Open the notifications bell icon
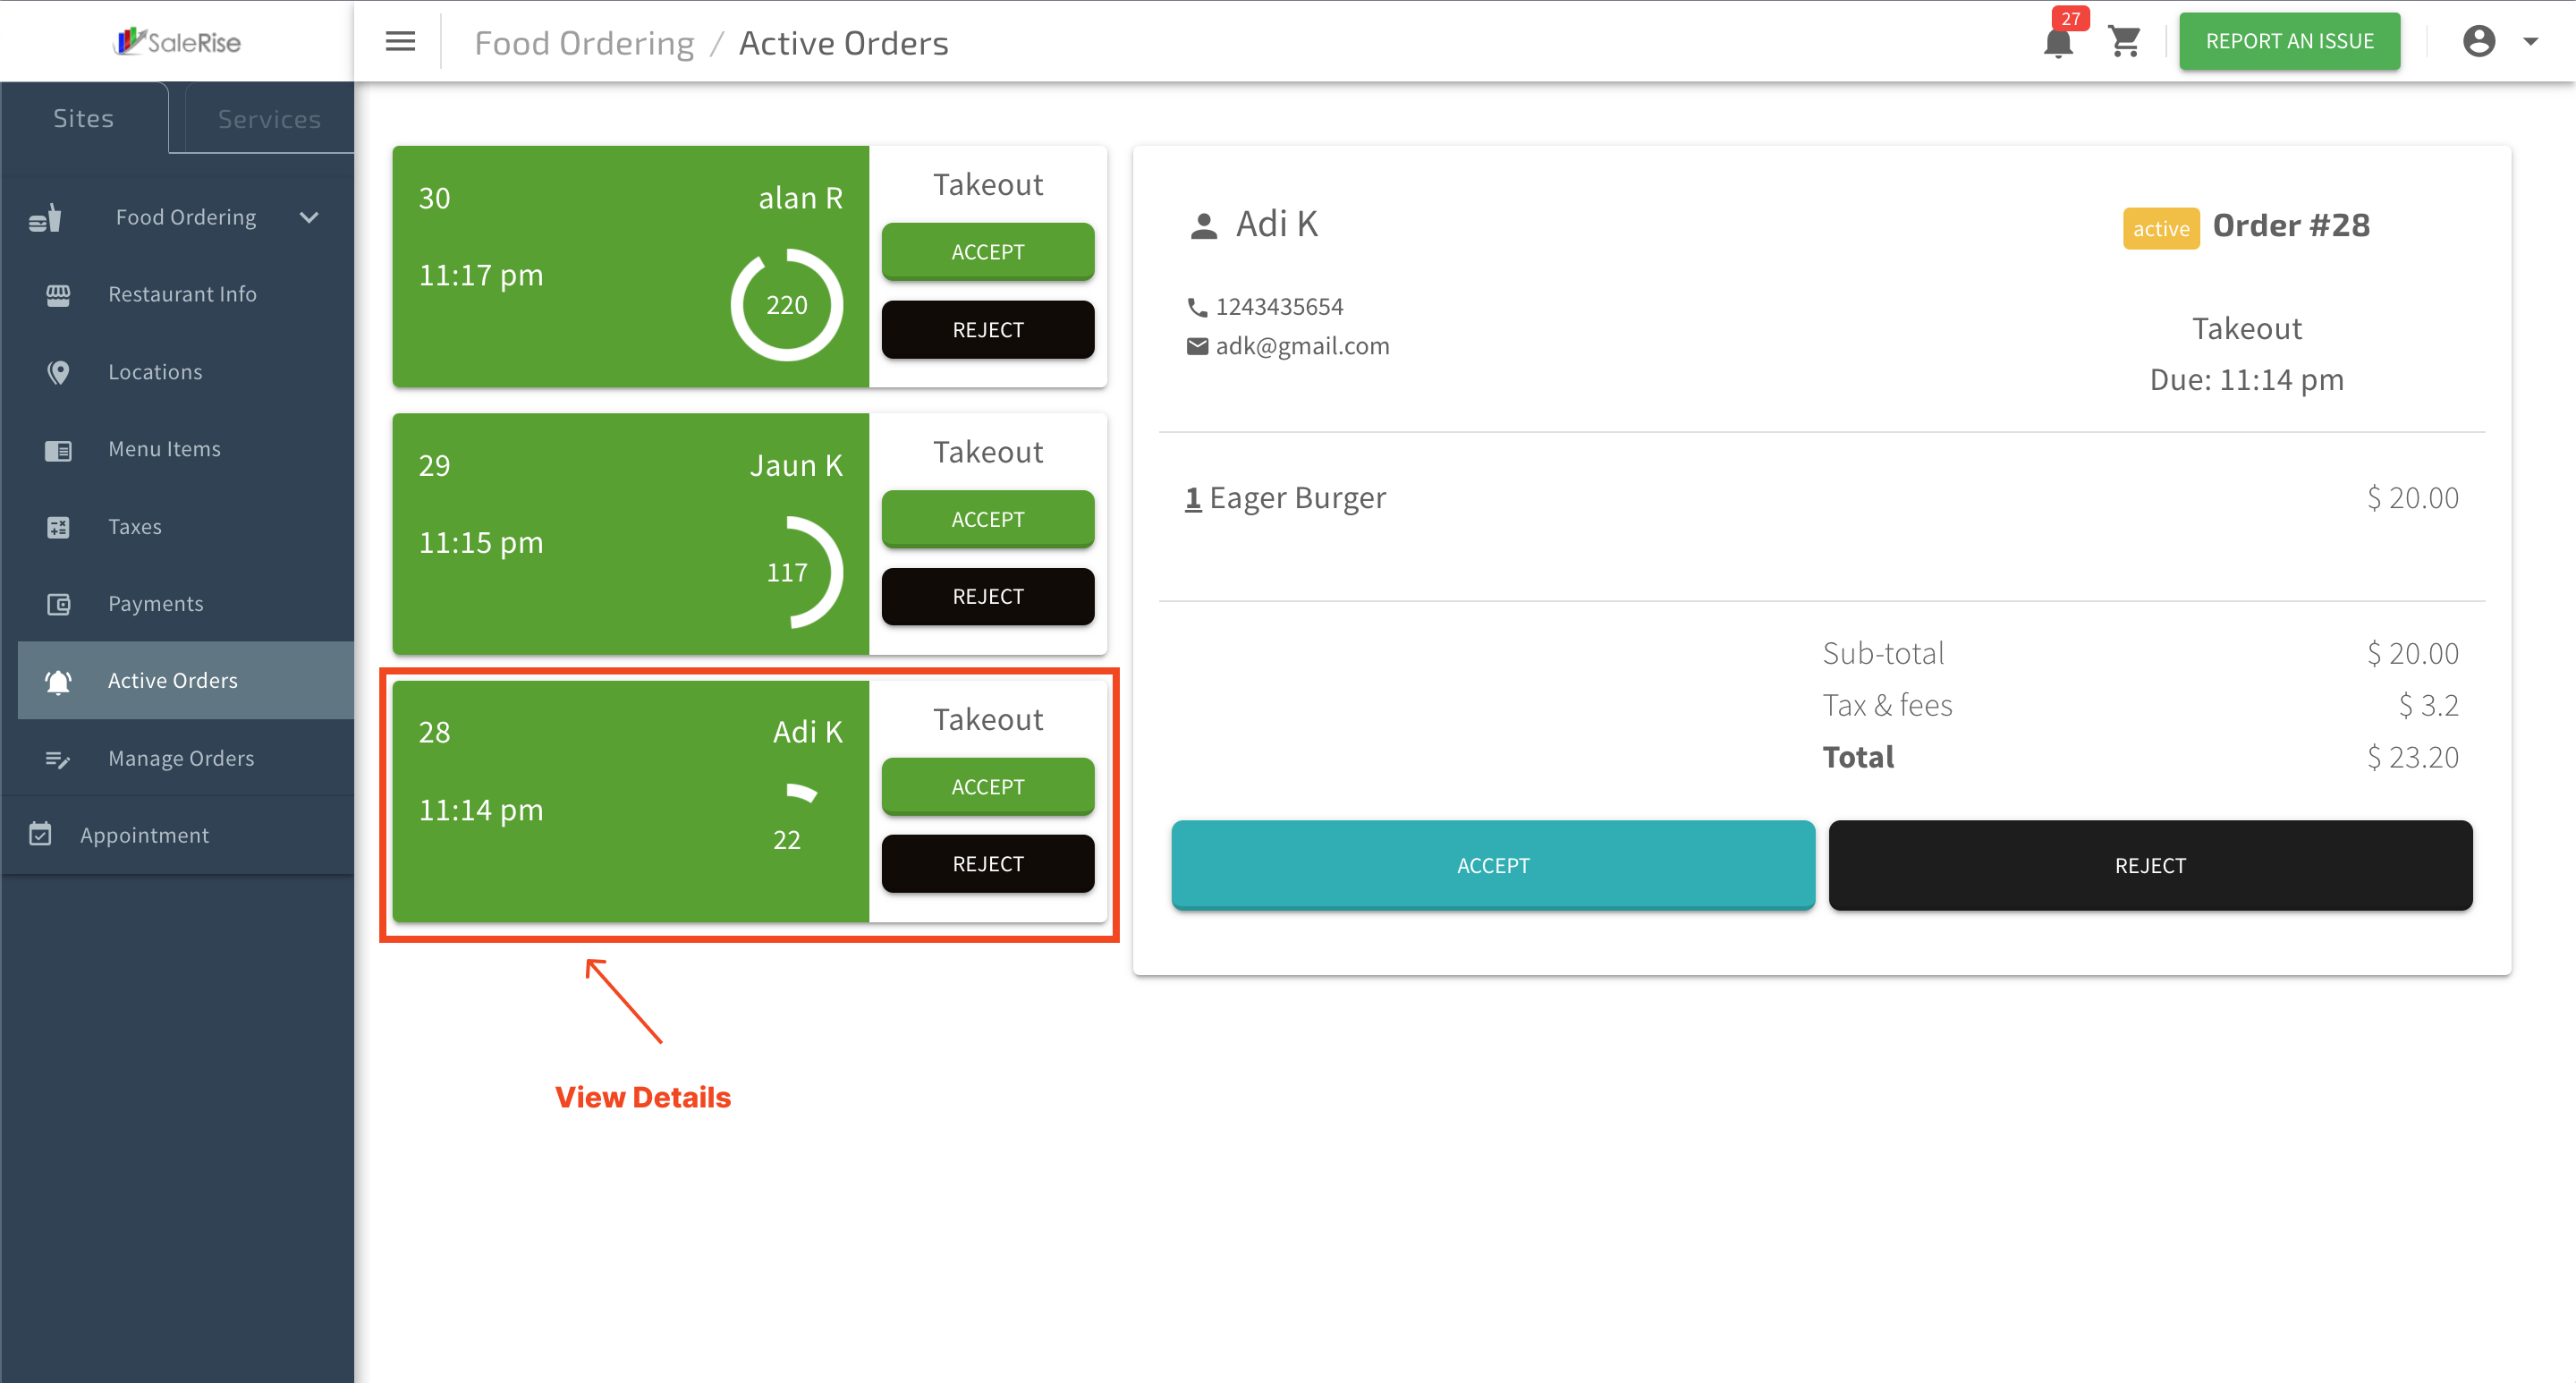2576x1383 pixels. coord(2058,42)
